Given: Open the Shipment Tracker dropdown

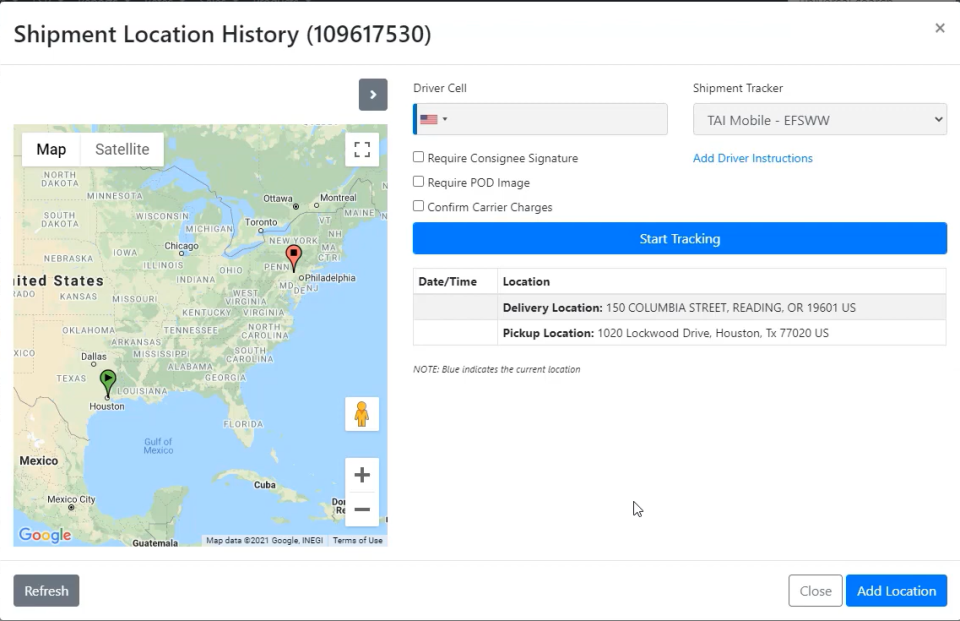Looking at the screenshot, I should point(819,120).
